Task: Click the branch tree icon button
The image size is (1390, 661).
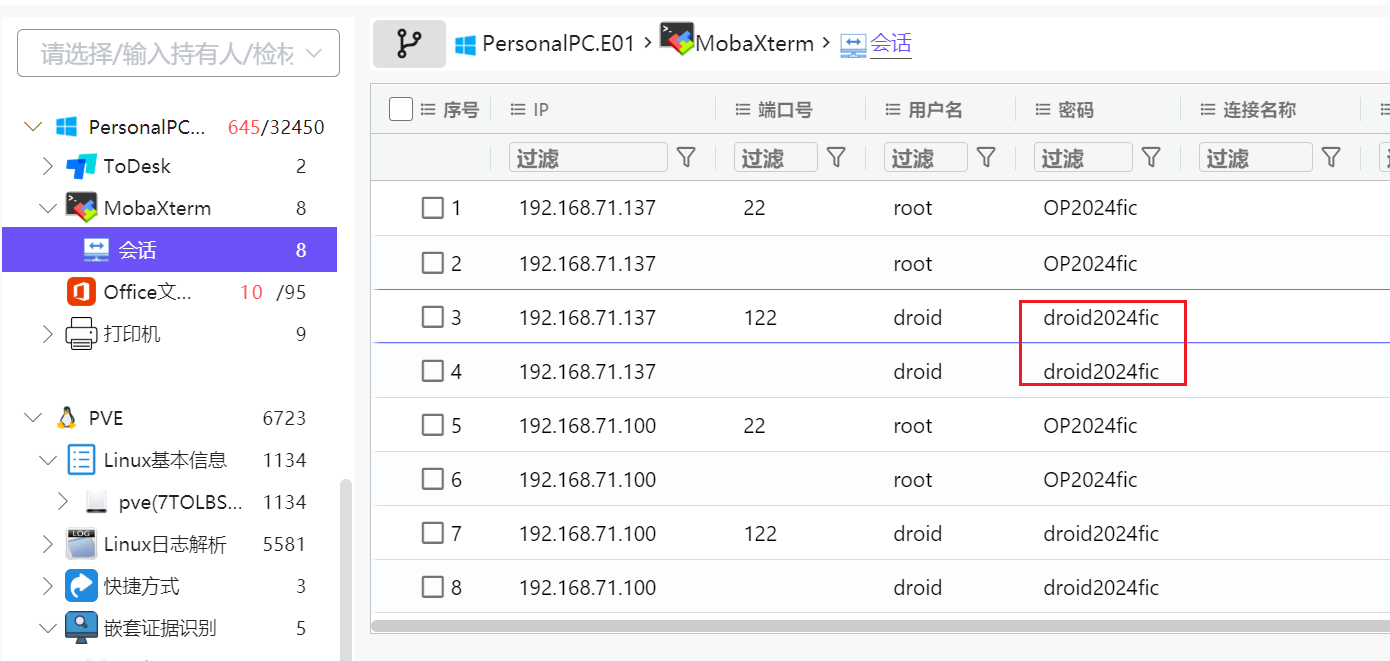Action: (409, 44)
